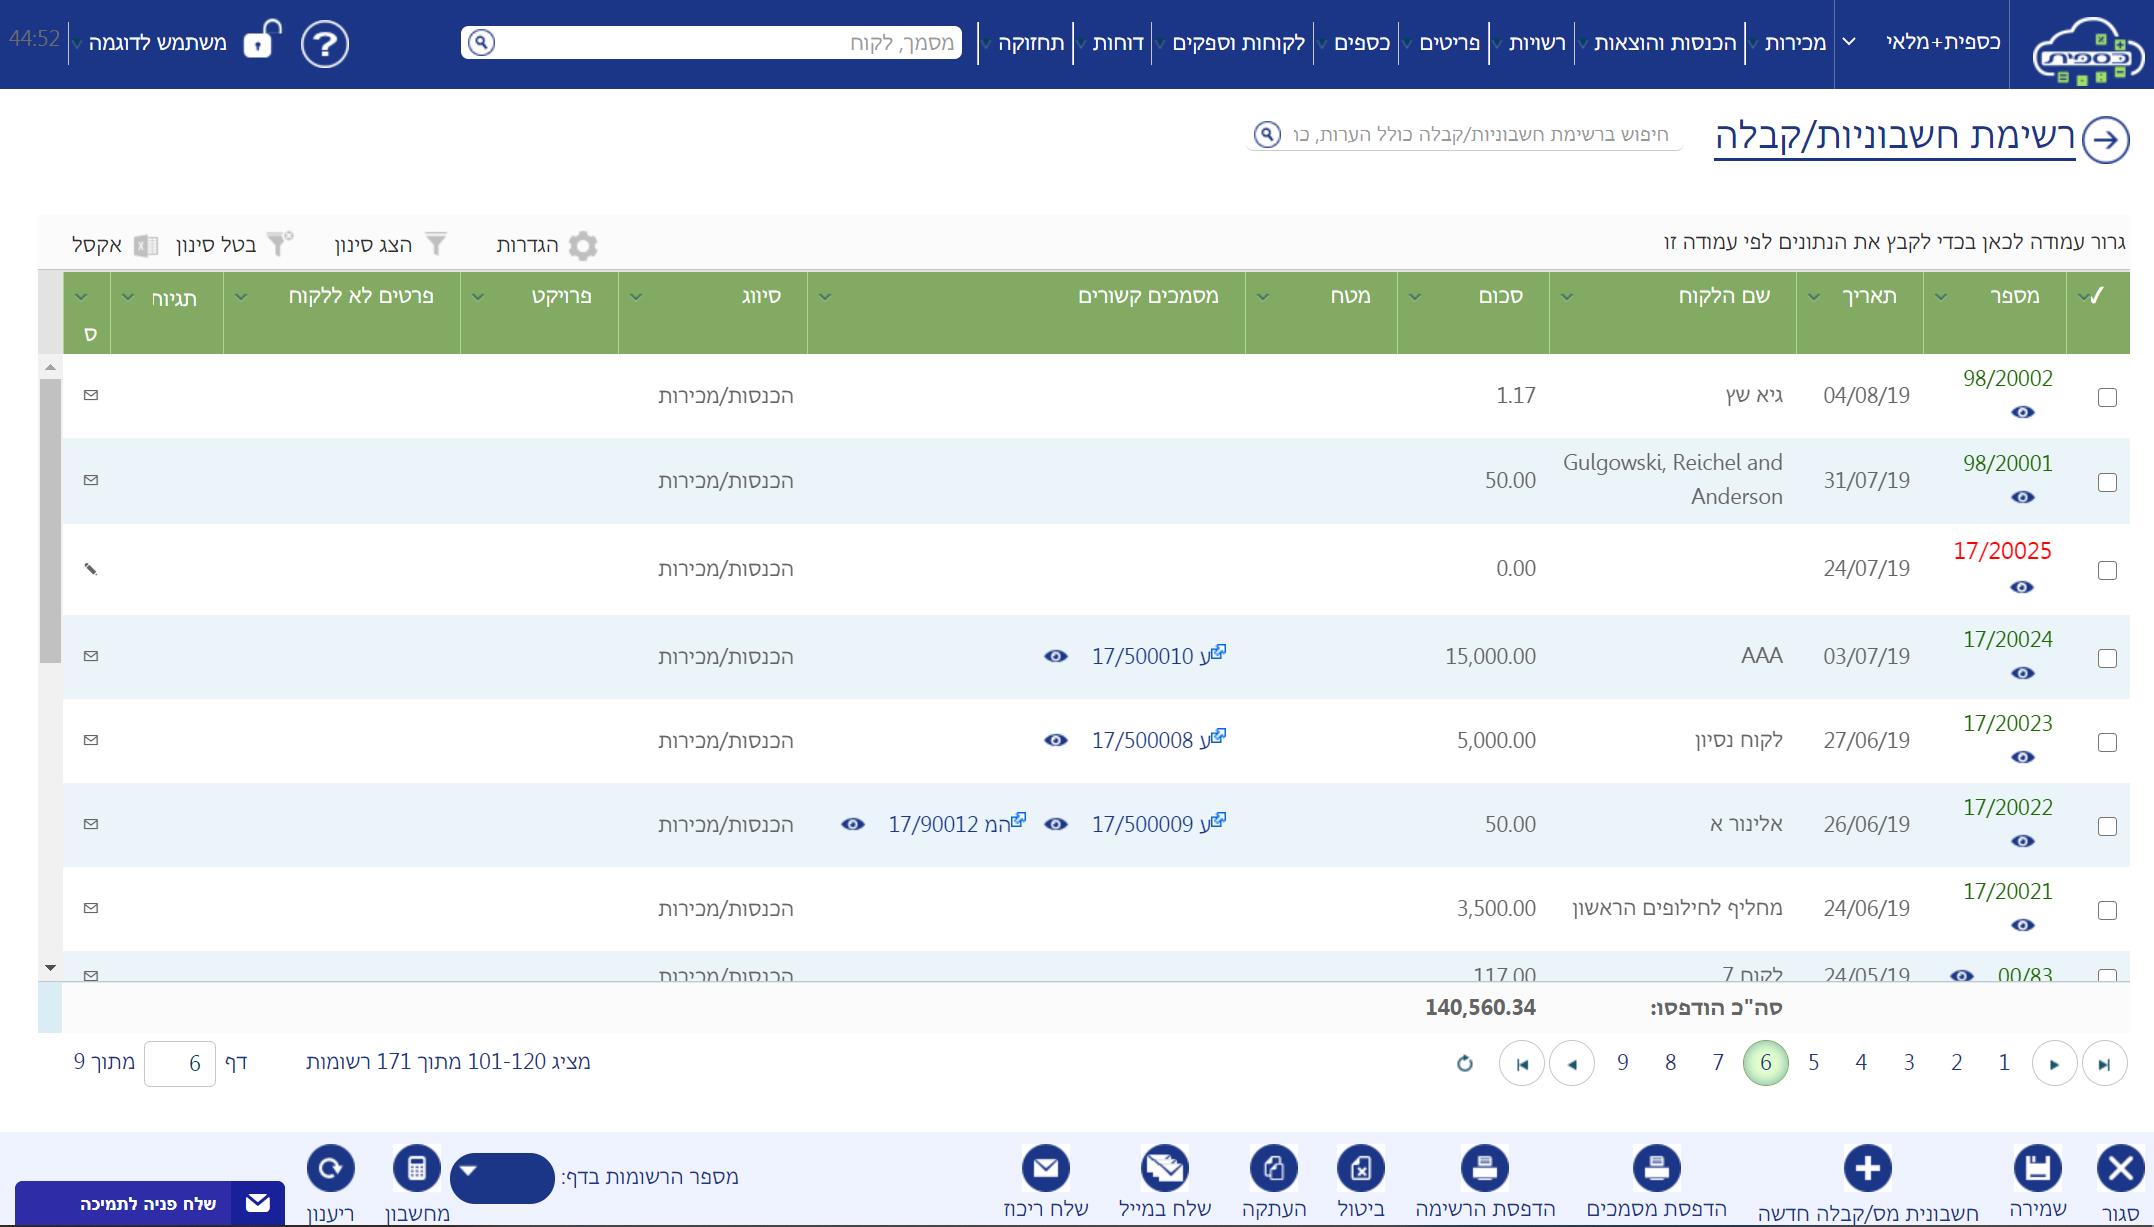
Task: Open linked document icon for 17/500010
Action: pos(1218,653)
